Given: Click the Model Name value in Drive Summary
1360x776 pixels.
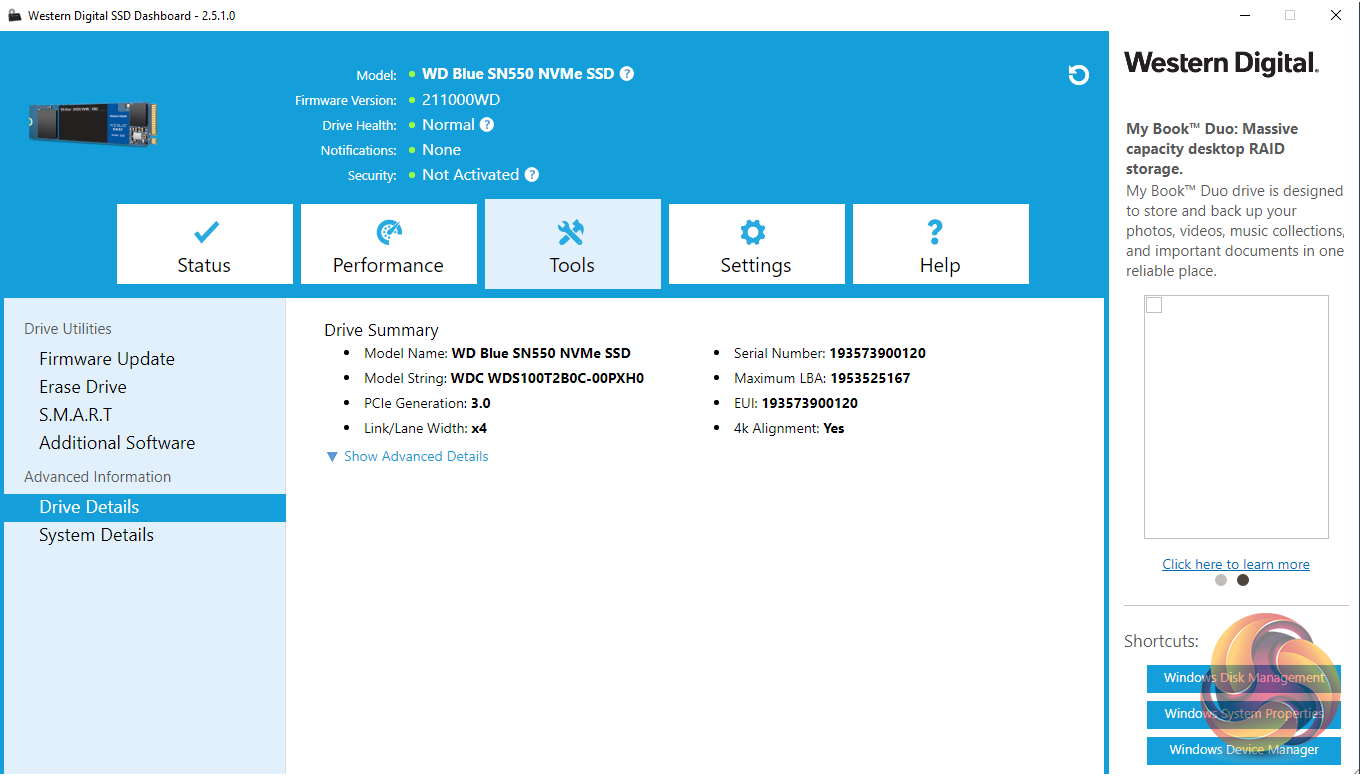Looking at the screenshot, I should point(541,353).
